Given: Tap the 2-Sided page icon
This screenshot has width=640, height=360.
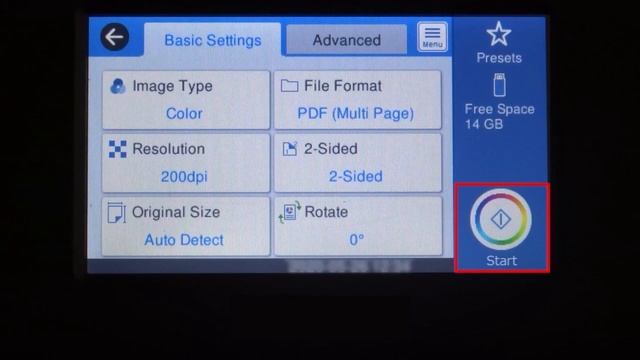Looking at the screenshot, I should [289, 149].
